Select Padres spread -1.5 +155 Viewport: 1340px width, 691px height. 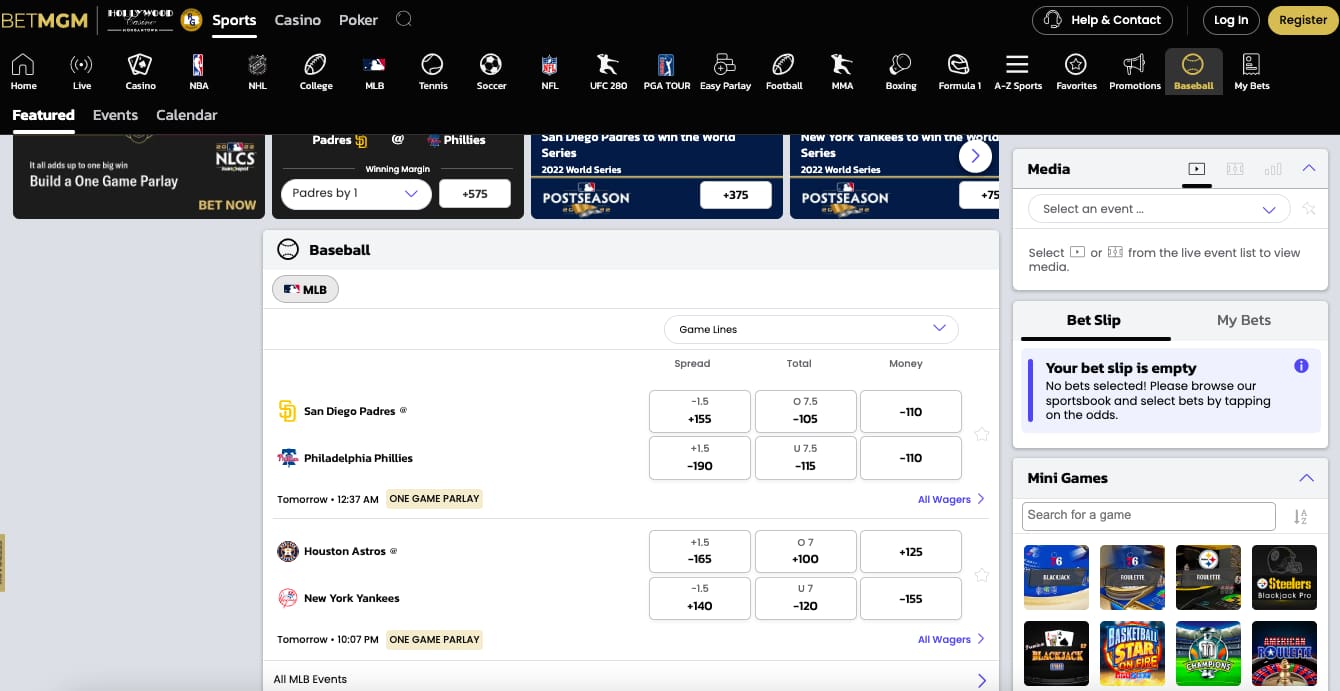(700, 411)
